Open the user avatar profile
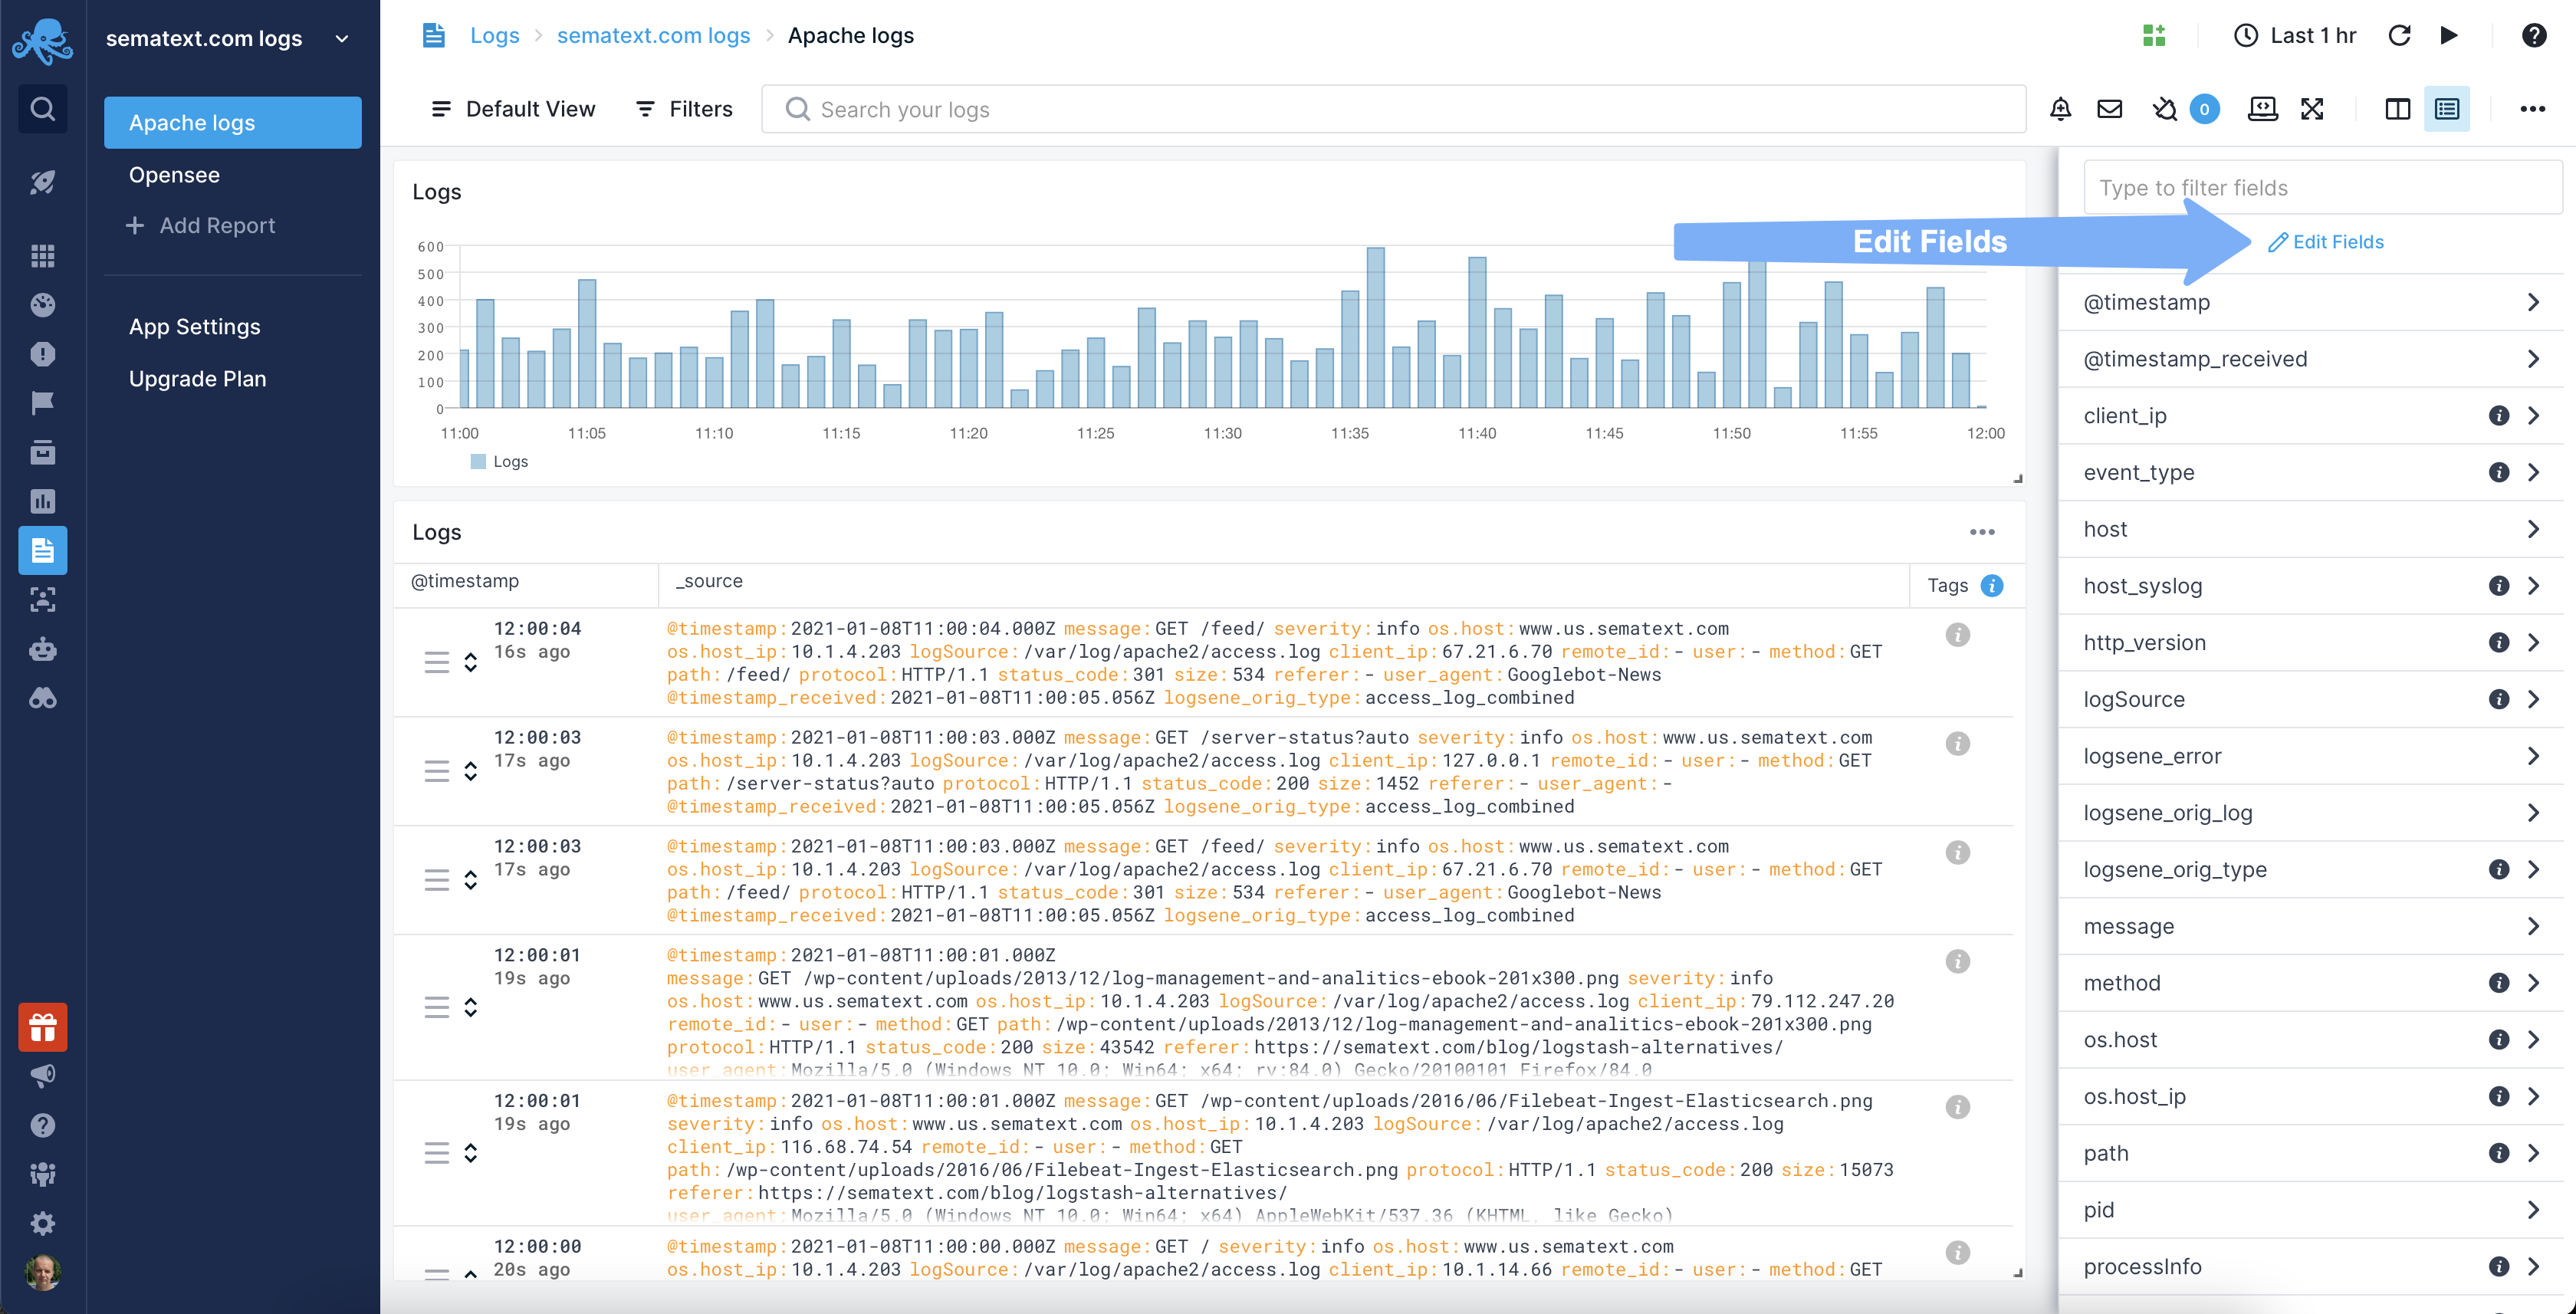 42,1272
